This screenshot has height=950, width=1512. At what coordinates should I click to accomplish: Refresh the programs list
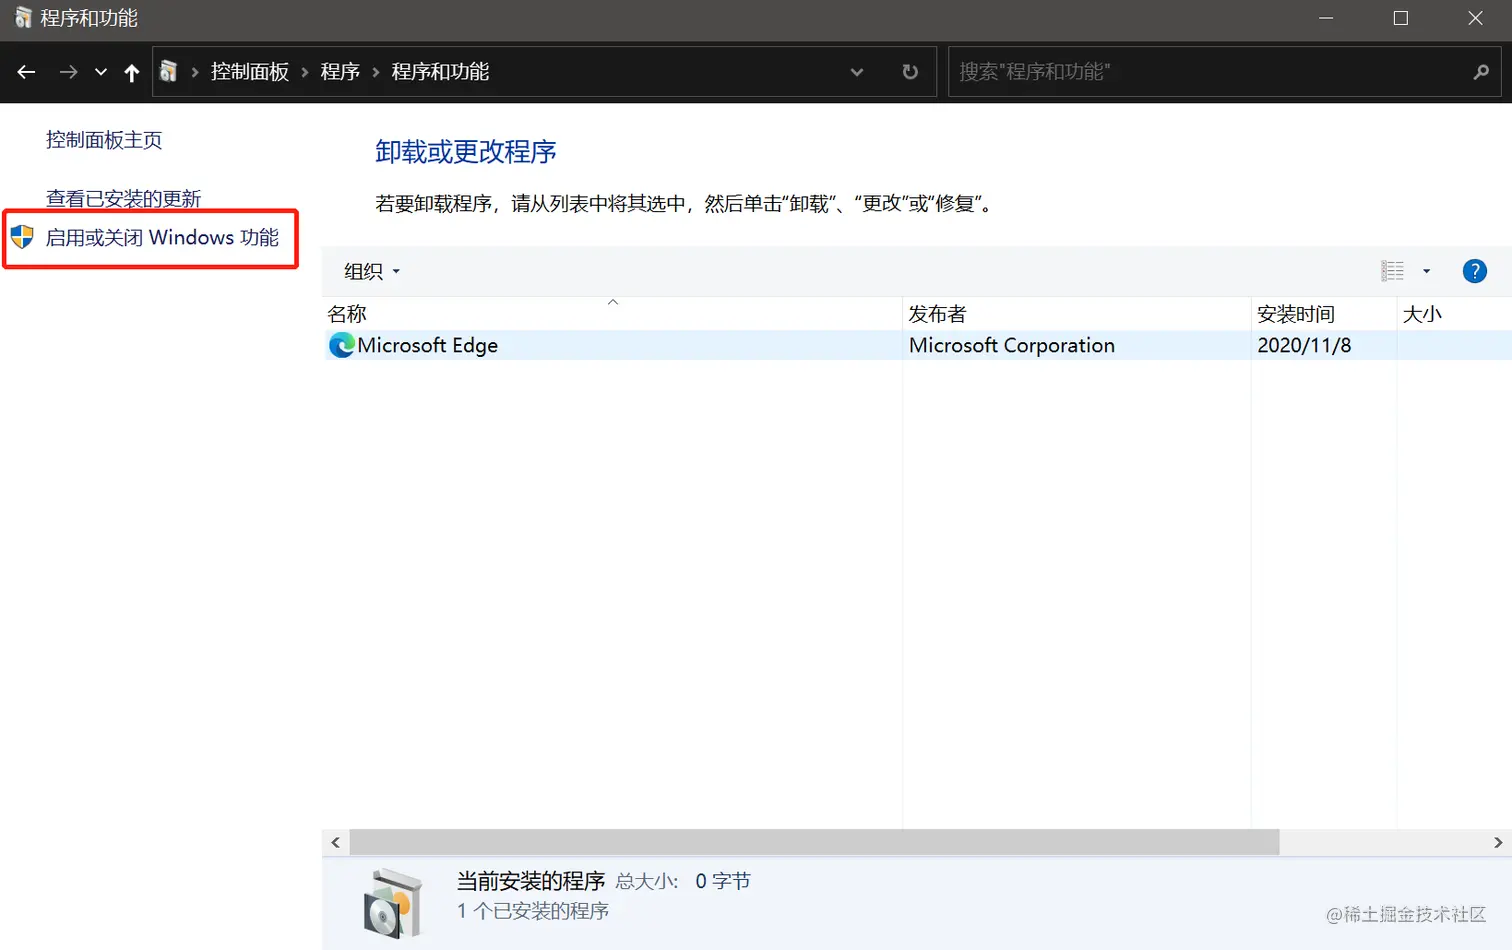tap(910, 72)
